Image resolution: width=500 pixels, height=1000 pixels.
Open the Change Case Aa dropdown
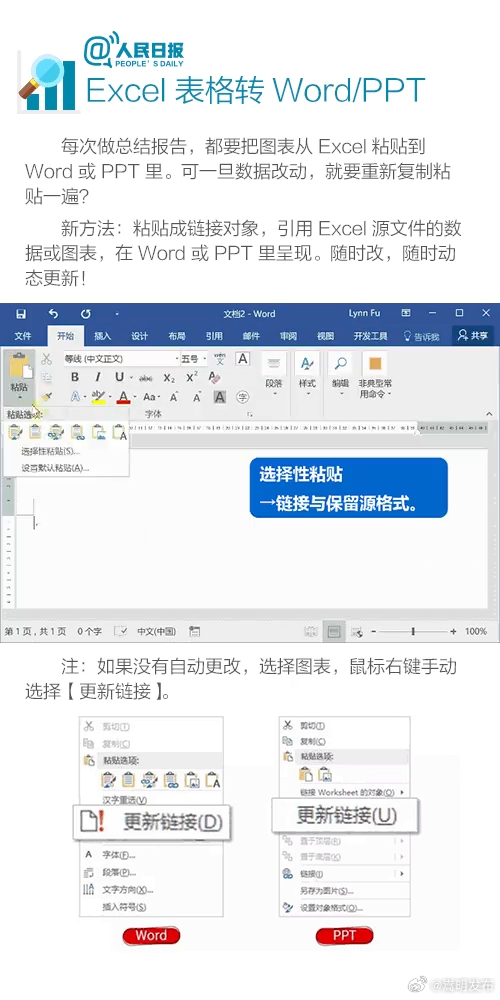point(150,397)
